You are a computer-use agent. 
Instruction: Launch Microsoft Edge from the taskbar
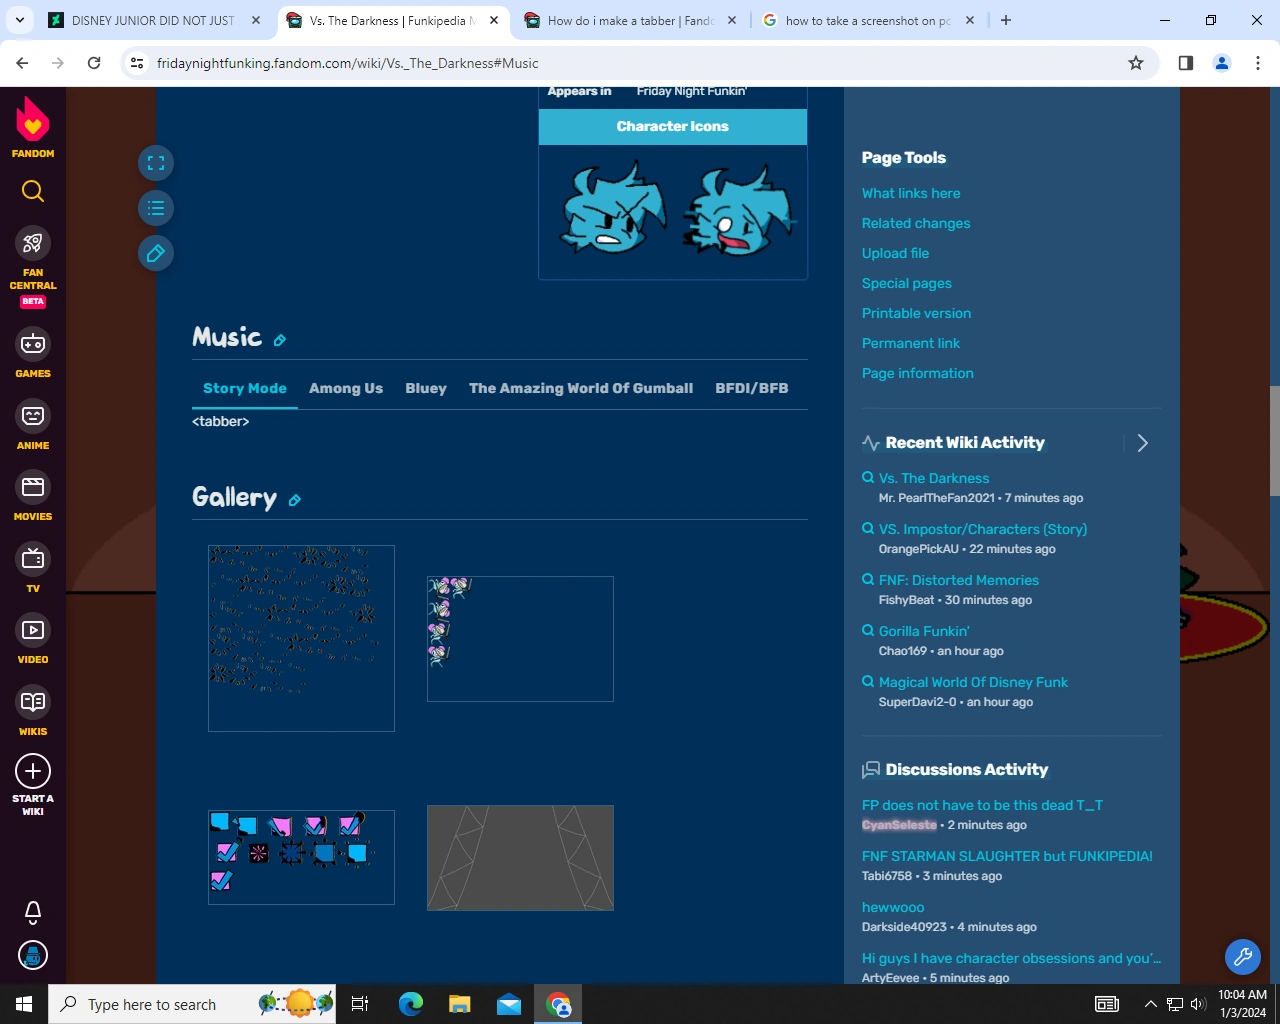pos(411,1004)
